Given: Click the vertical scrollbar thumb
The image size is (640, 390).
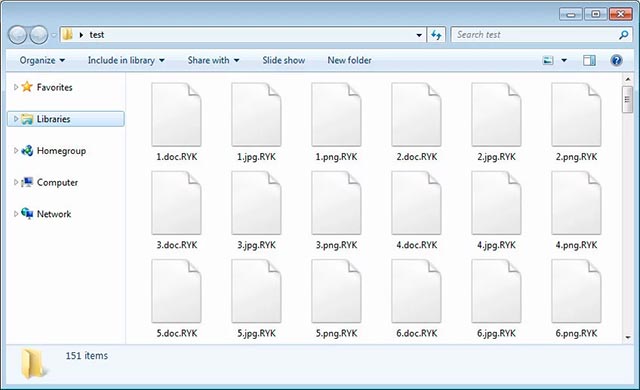Looking at the screenshot, I should tap(628, 99).
